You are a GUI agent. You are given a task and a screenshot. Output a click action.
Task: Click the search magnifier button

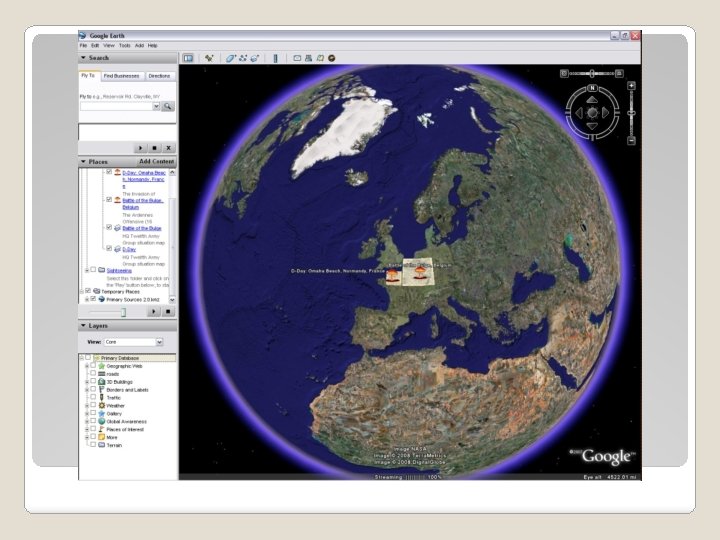pos(168,106)
